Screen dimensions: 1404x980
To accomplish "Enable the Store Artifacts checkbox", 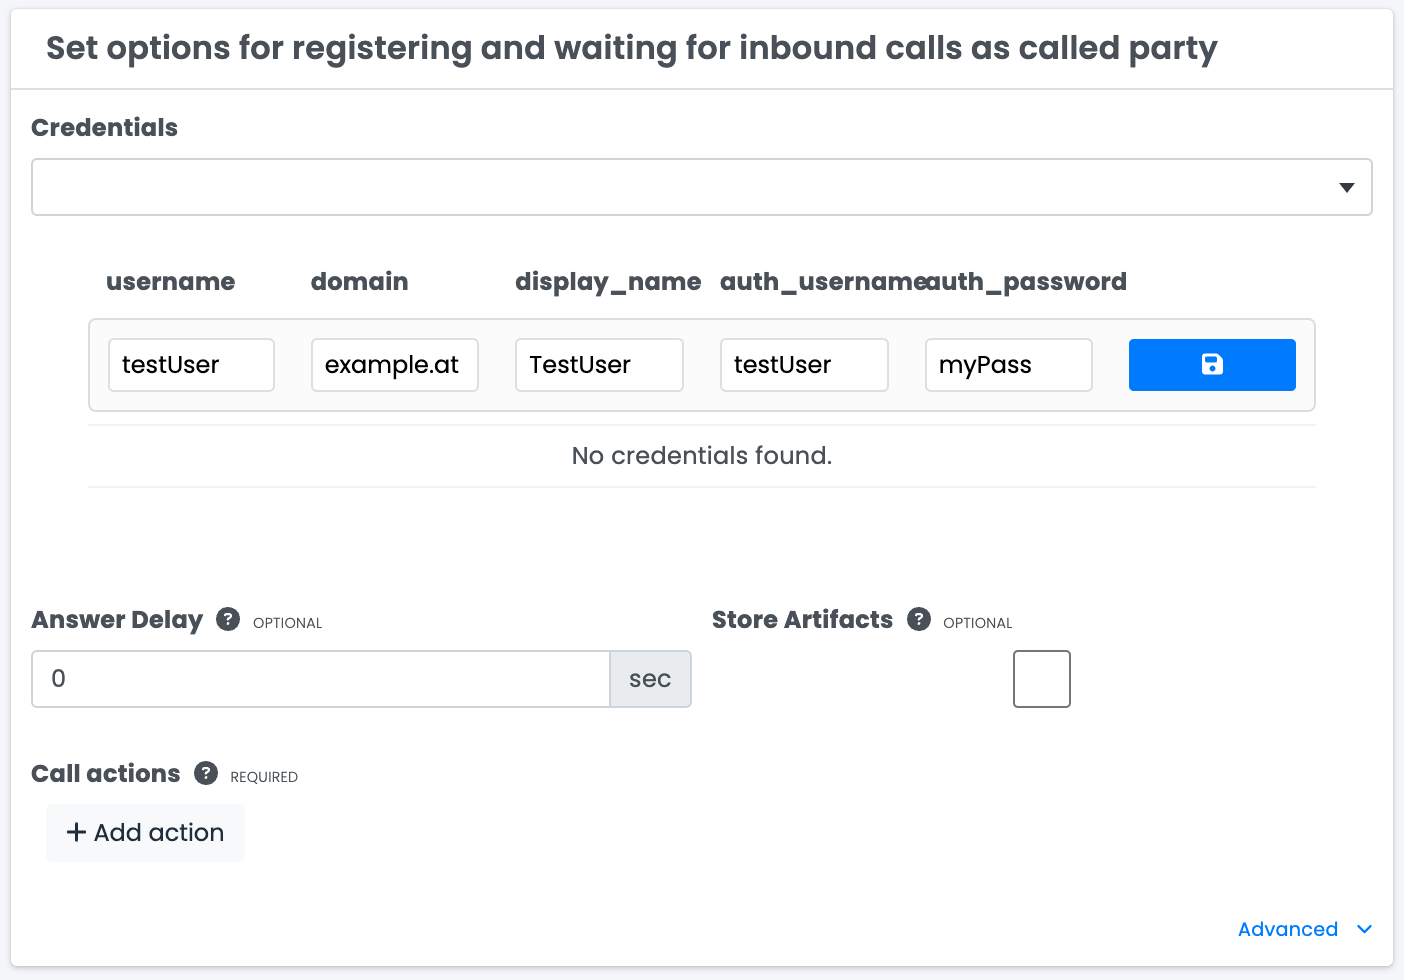I will click(x=1042, y=679).
